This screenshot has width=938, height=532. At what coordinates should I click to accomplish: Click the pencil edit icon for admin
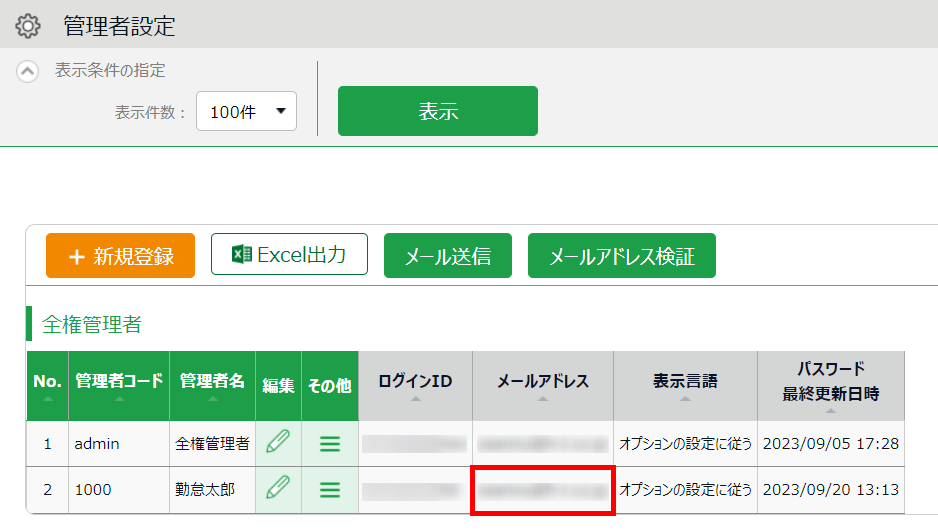tap(278, 443)
